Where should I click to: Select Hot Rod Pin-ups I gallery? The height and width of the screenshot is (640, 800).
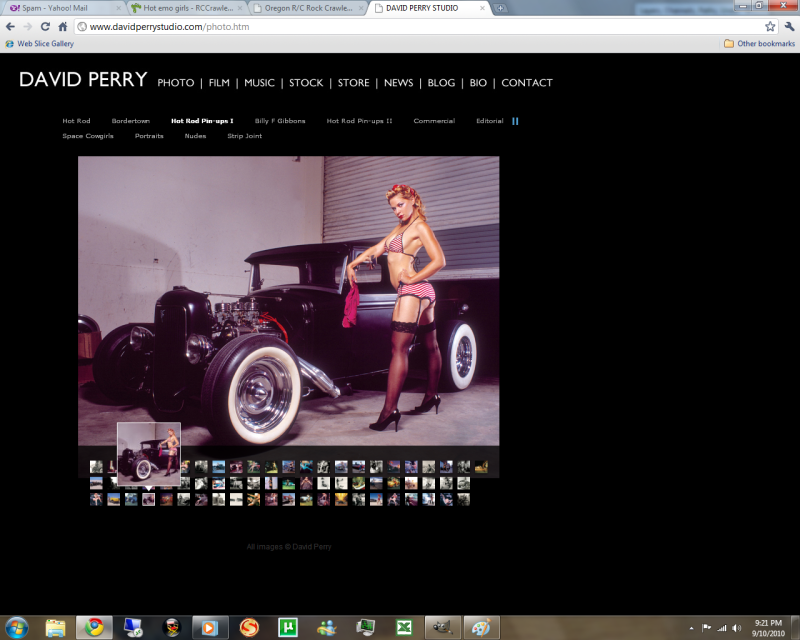coord(202,121)
